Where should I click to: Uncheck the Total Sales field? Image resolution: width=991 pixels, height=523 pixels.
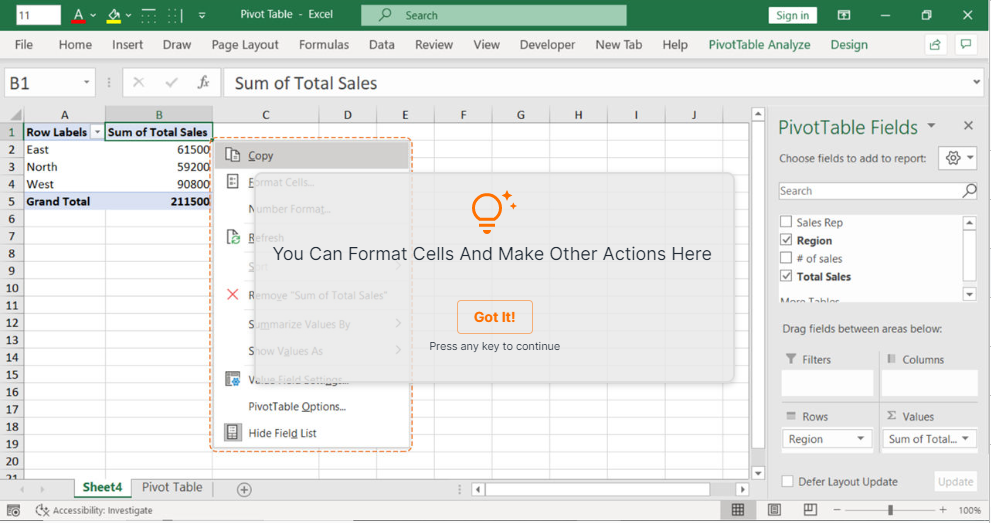786,276
